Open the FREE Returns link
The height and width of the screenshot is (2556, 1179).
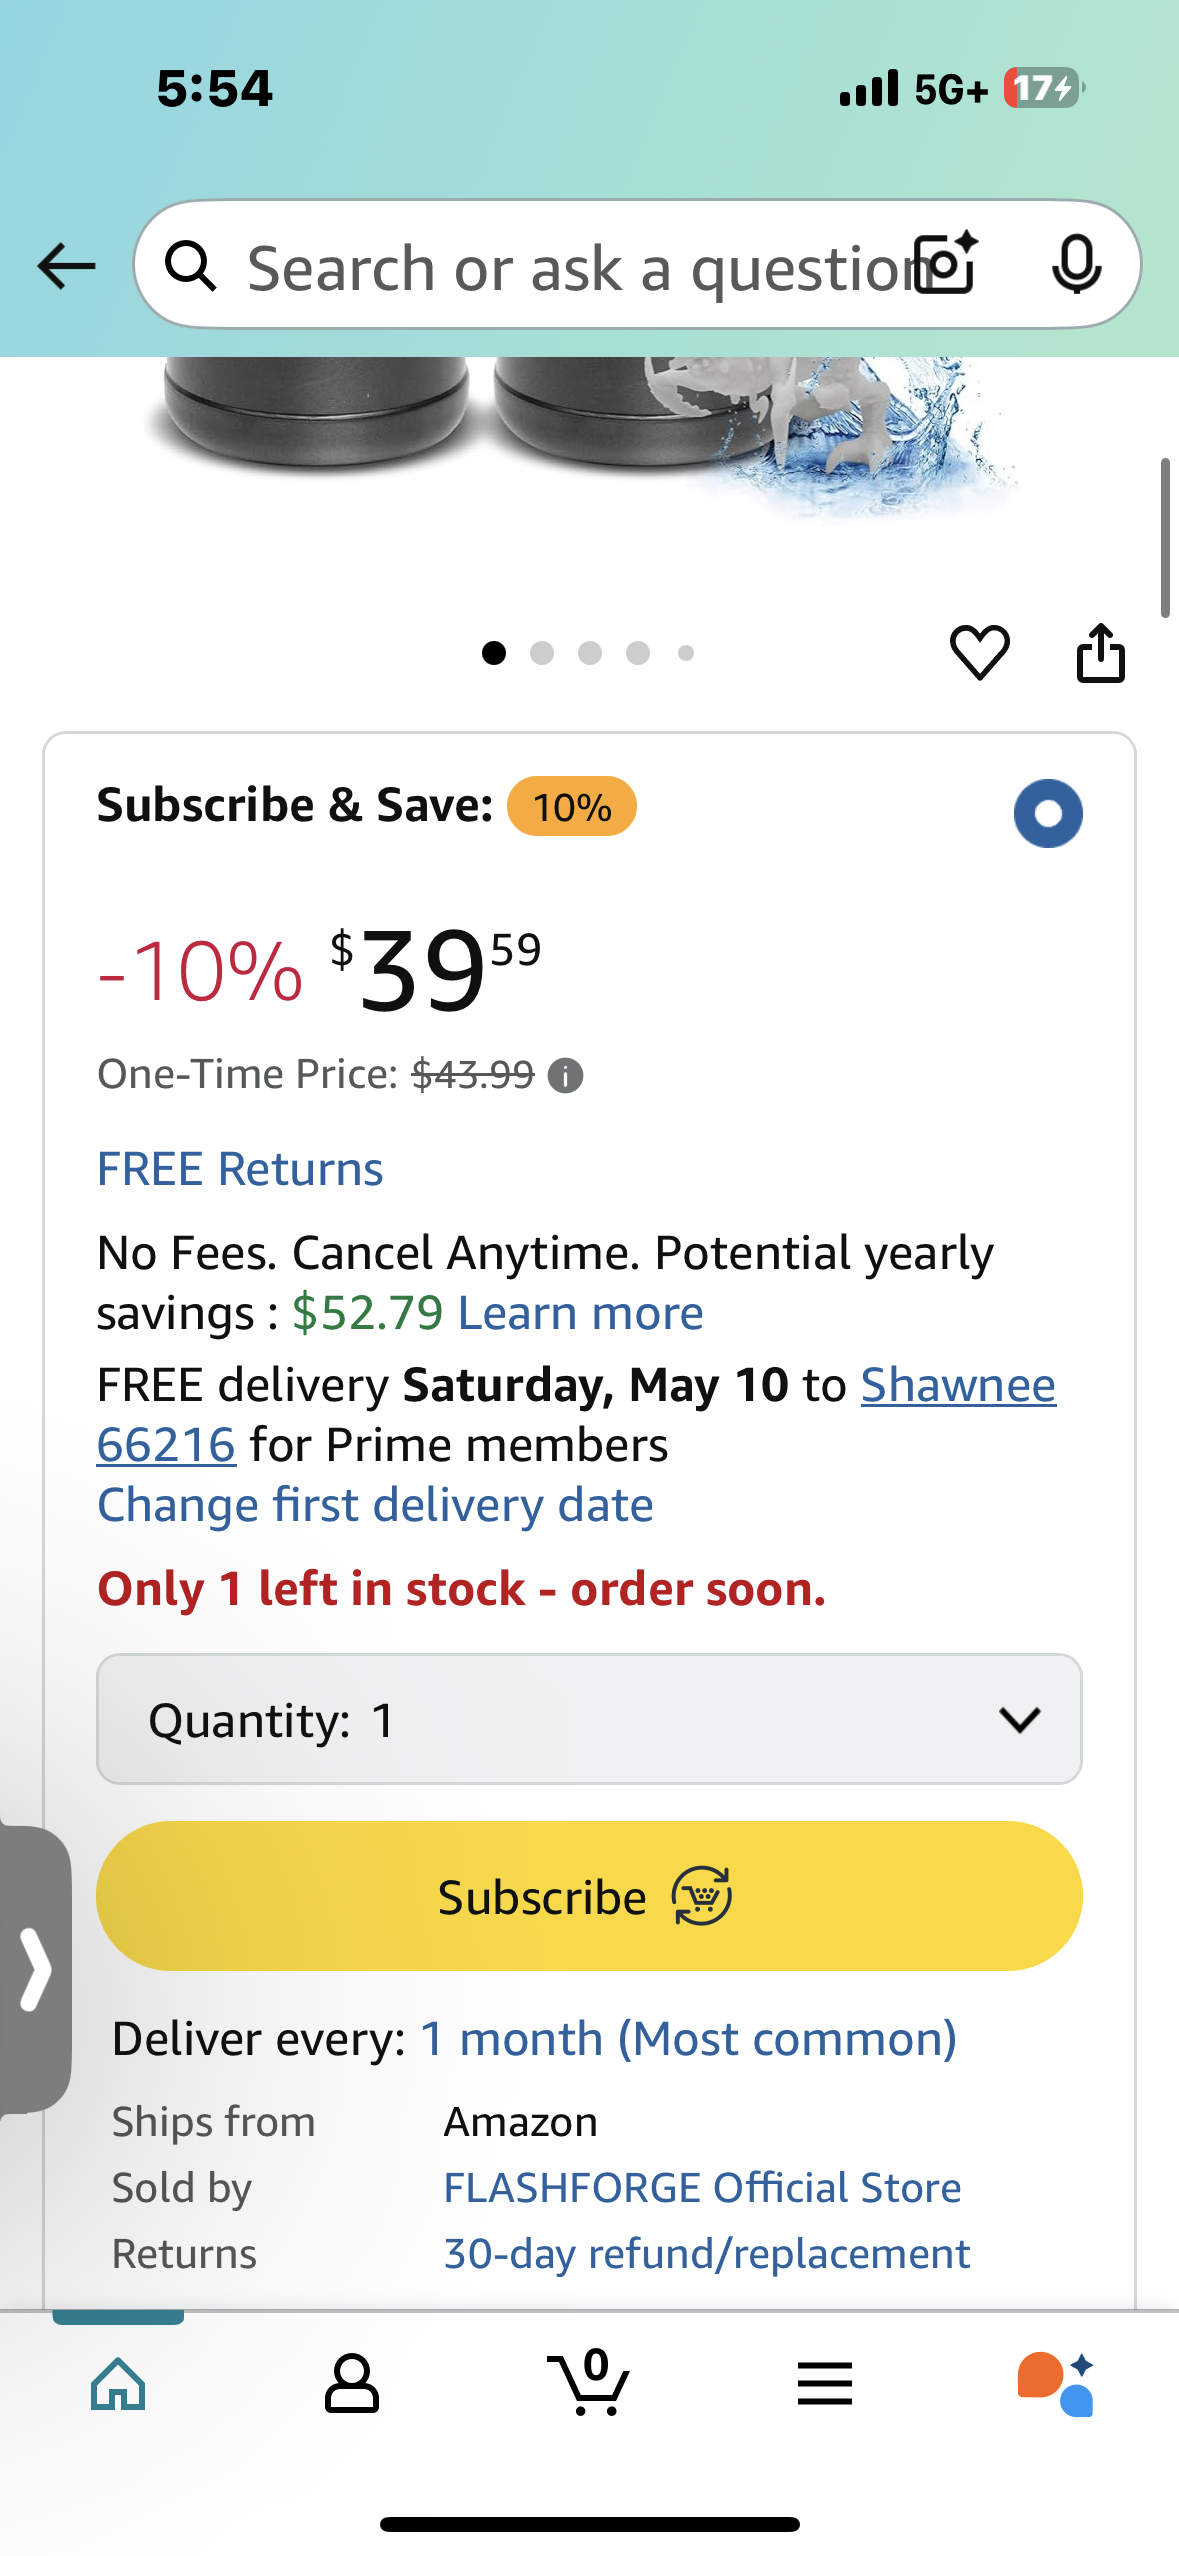[x=240, y=1169]
